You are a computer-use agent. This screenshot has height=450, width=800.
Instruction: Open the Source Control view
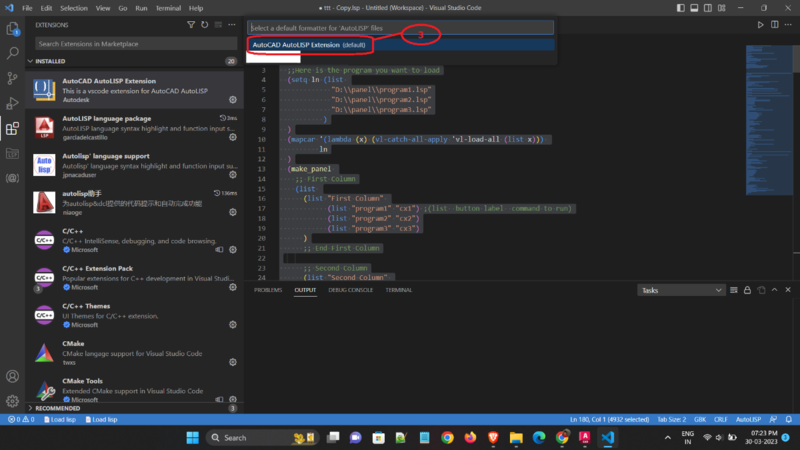12,78
